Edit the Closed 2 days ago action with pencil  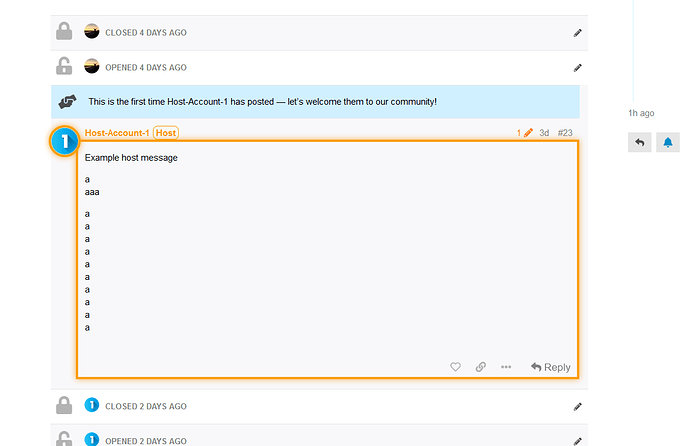[x=577, y=407]
